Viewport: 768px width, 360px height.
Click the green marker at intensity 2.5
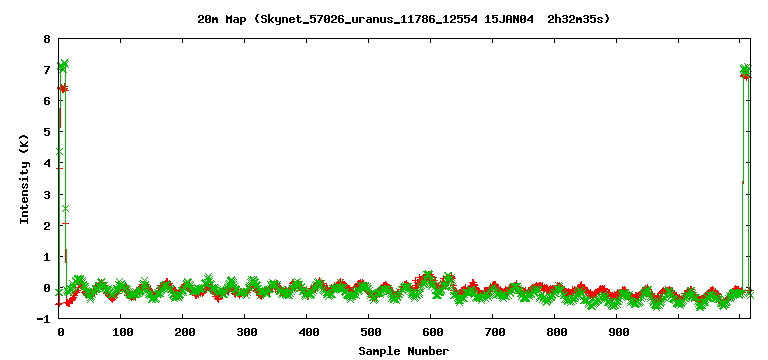click(66, 209)
